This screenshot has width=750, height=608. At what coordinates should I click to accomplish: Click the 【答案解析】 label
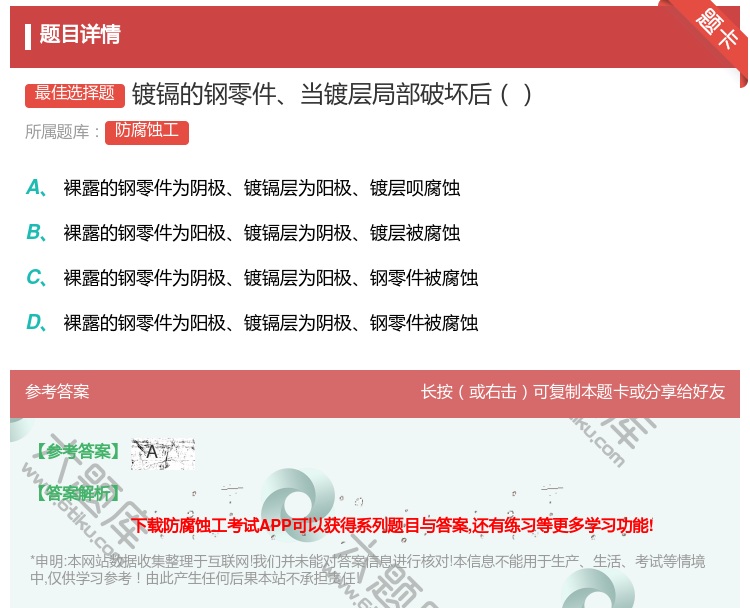click(79, 493)
